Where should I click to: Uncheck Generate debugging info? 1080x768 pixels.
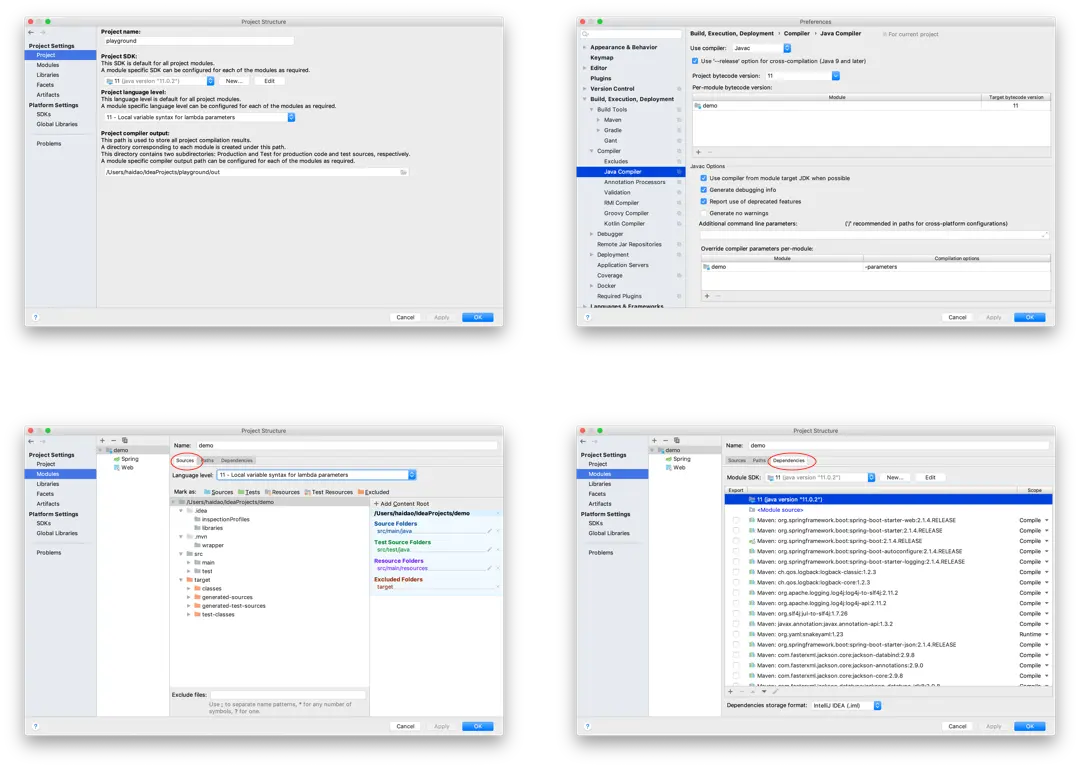[704, 190]
